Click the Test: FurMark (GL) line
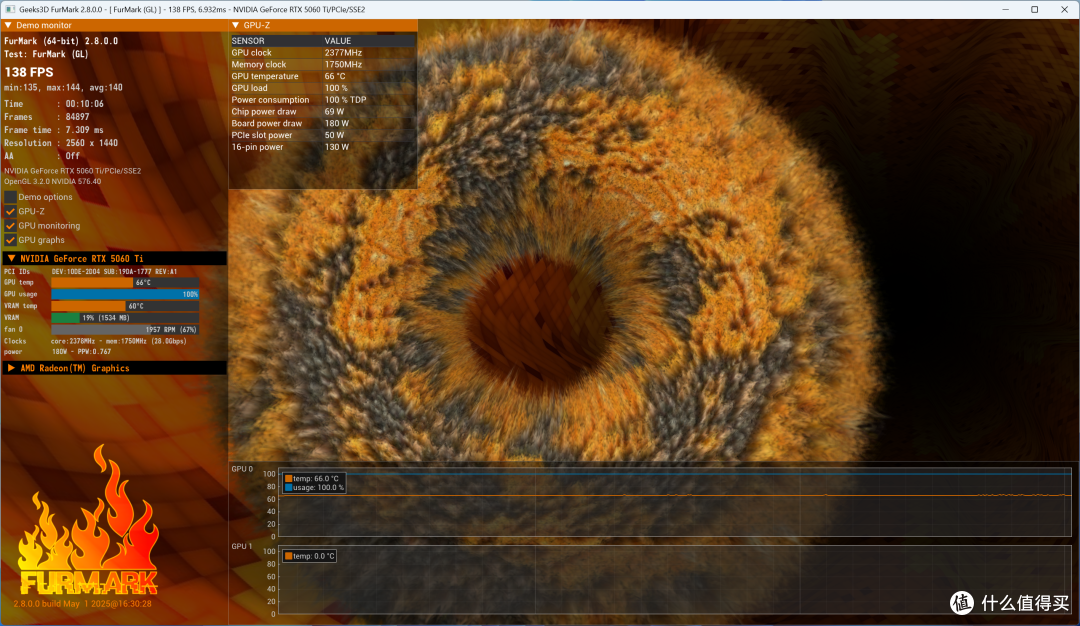Screen dimensions: 1080x626 (x=46, y=54)
